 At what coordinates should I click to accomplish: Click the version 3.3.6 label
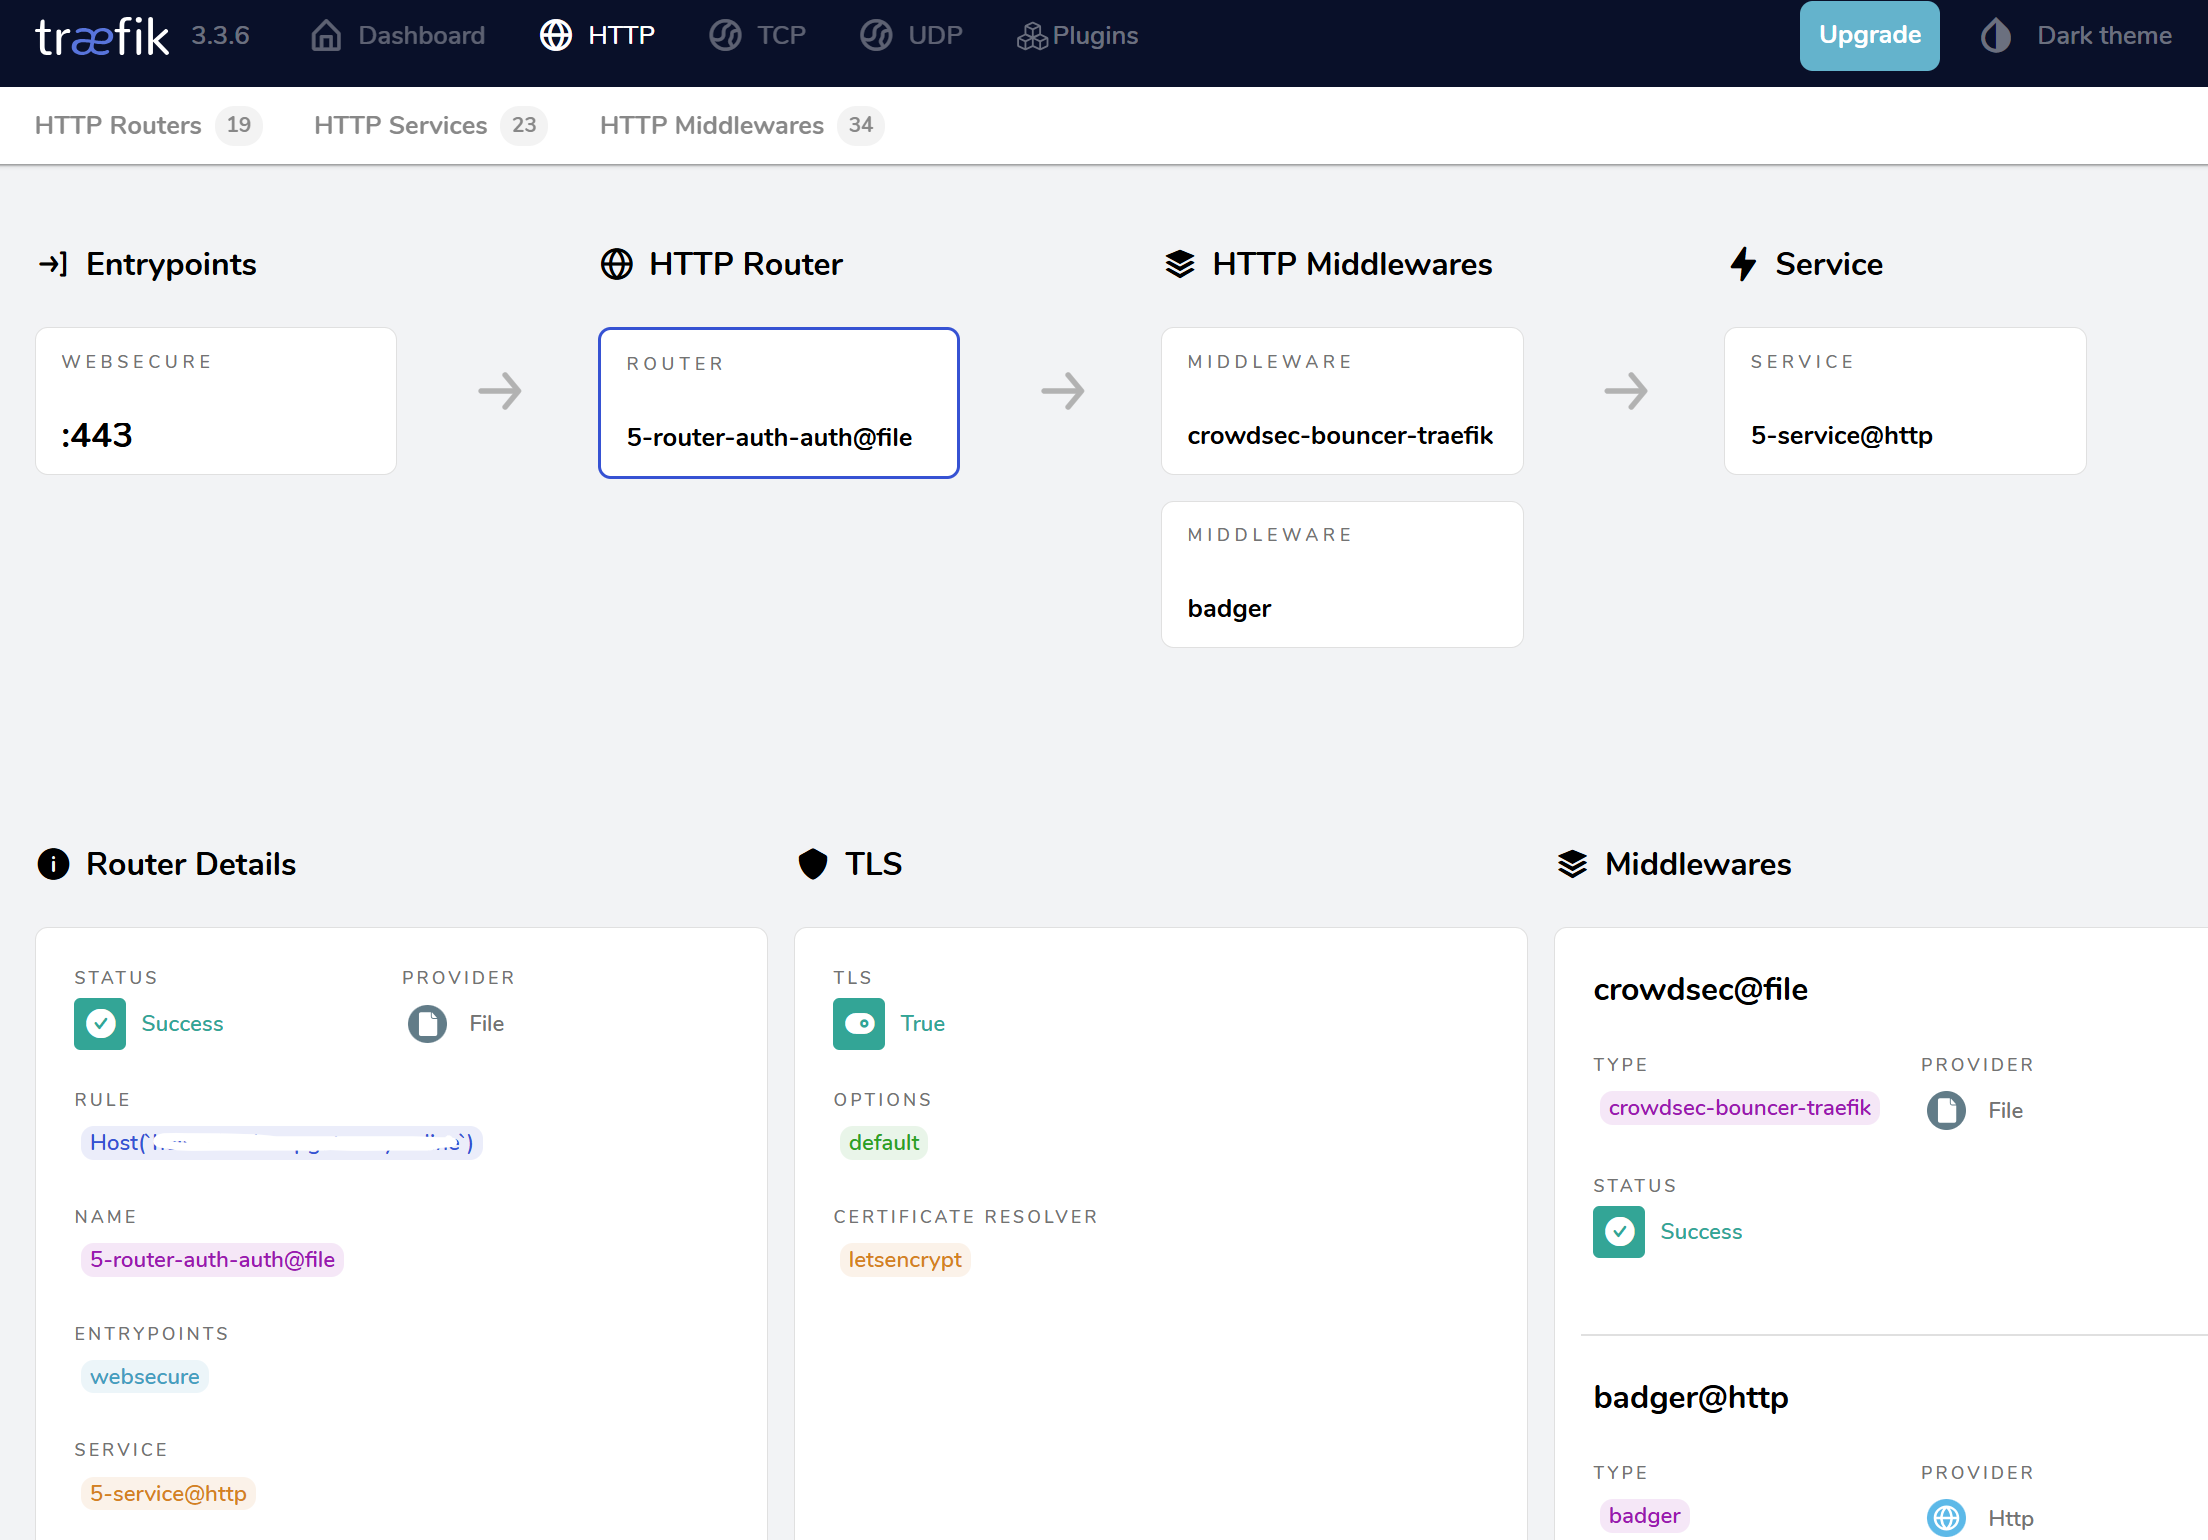(220, 36)
